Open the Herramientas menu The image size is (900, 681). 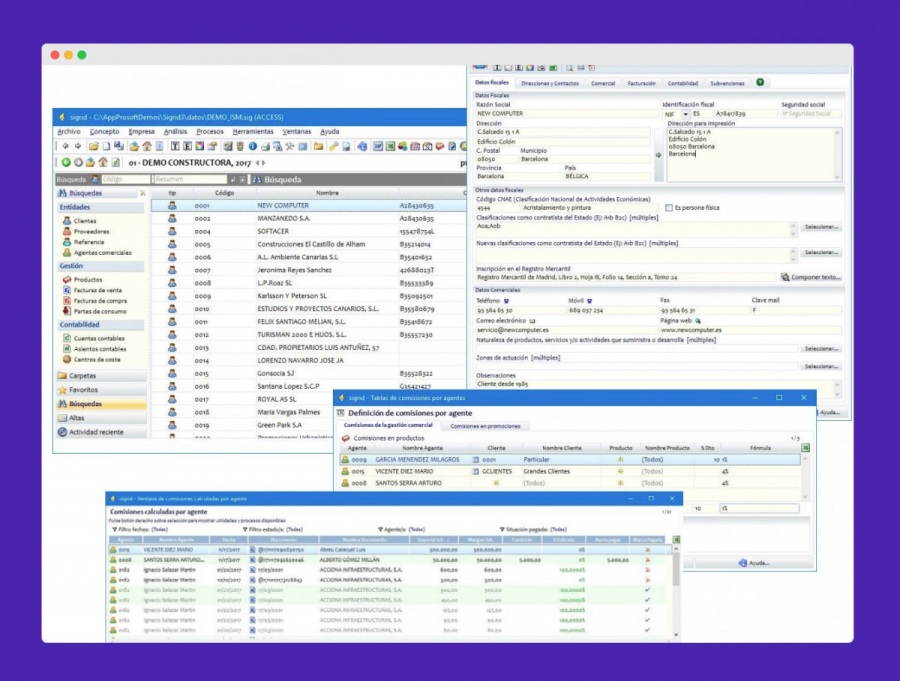point(253,131)
